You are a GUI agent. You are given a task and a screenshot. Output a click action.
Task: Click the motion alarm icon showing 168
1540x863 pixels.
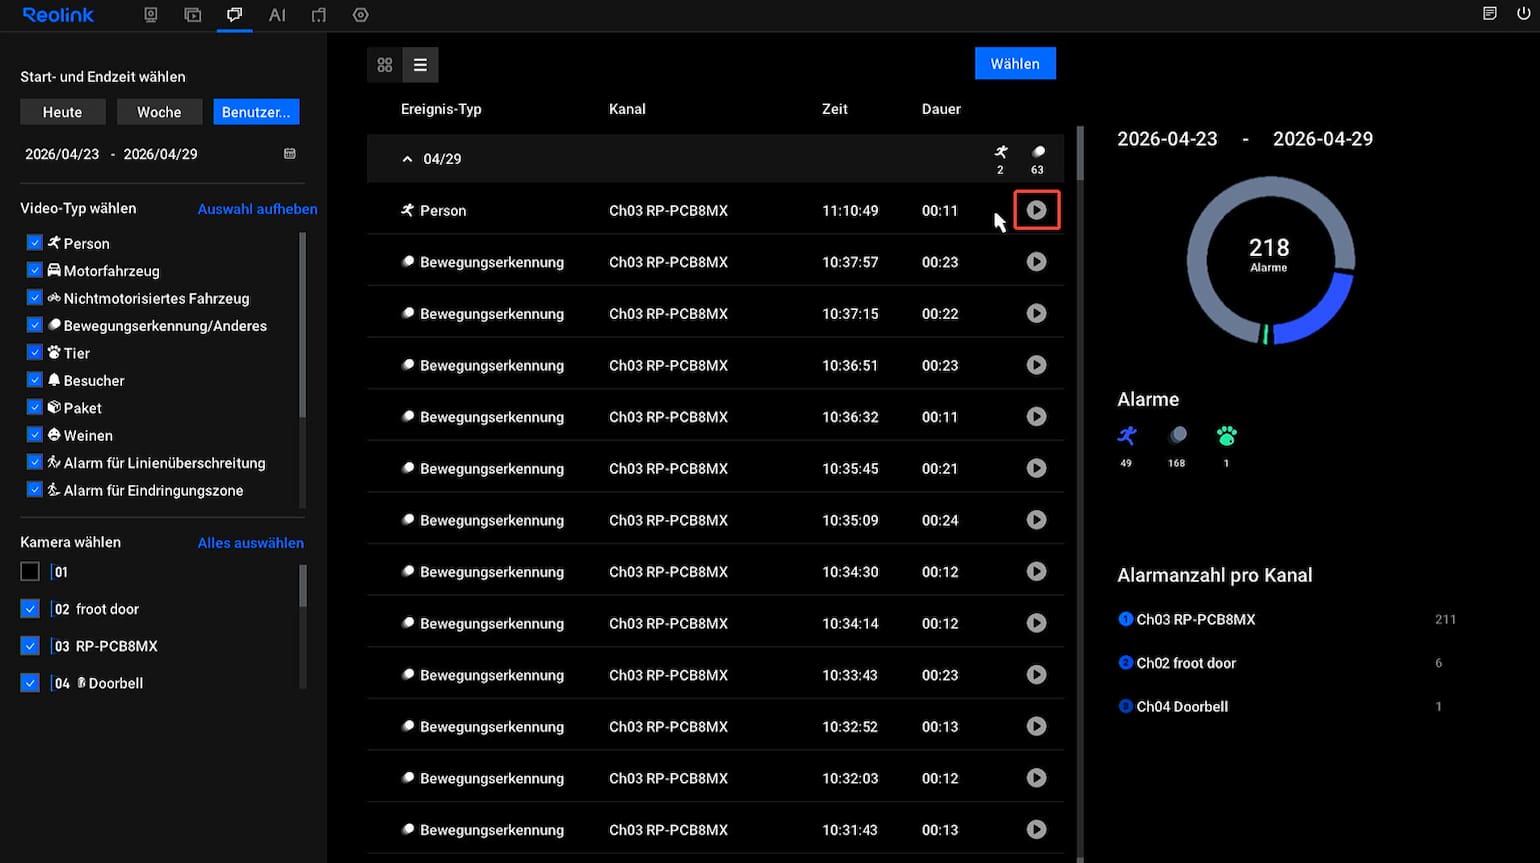[1177, 435]
